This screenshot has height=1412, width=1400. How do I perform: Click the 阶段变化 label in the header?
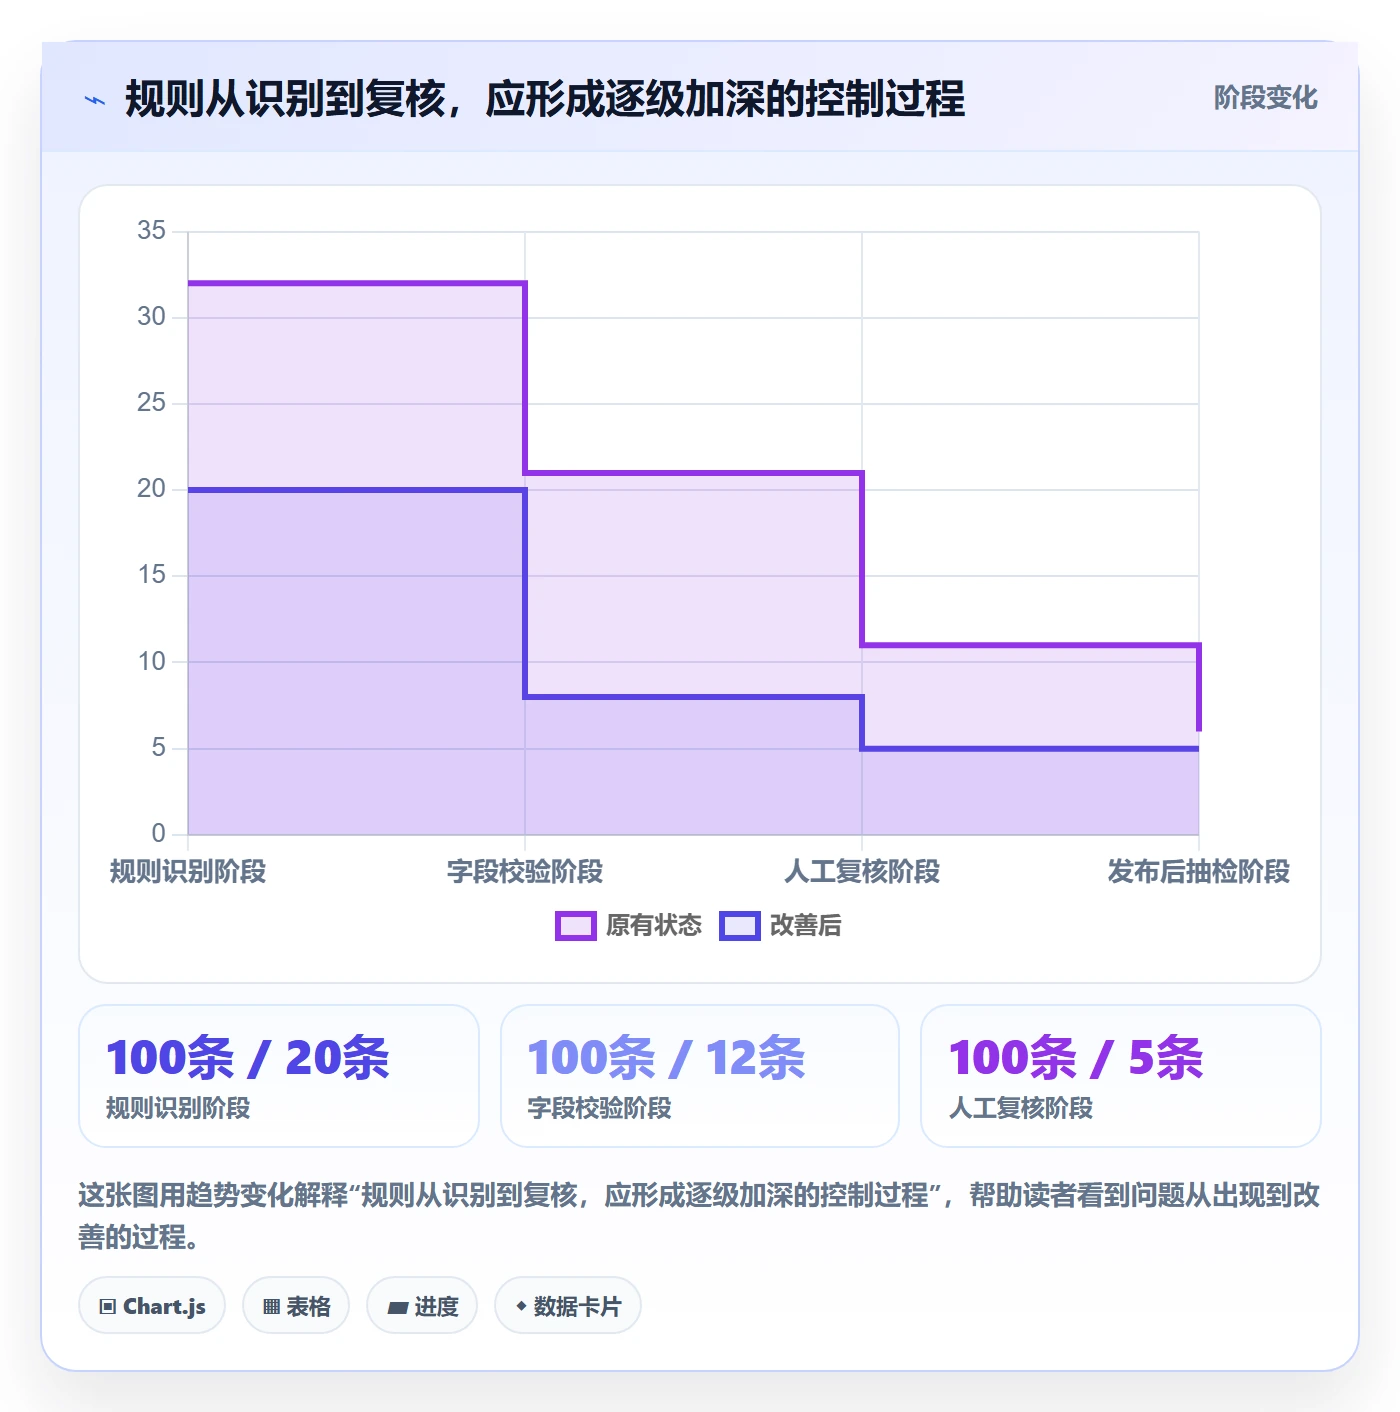(x=1265, y=98)
